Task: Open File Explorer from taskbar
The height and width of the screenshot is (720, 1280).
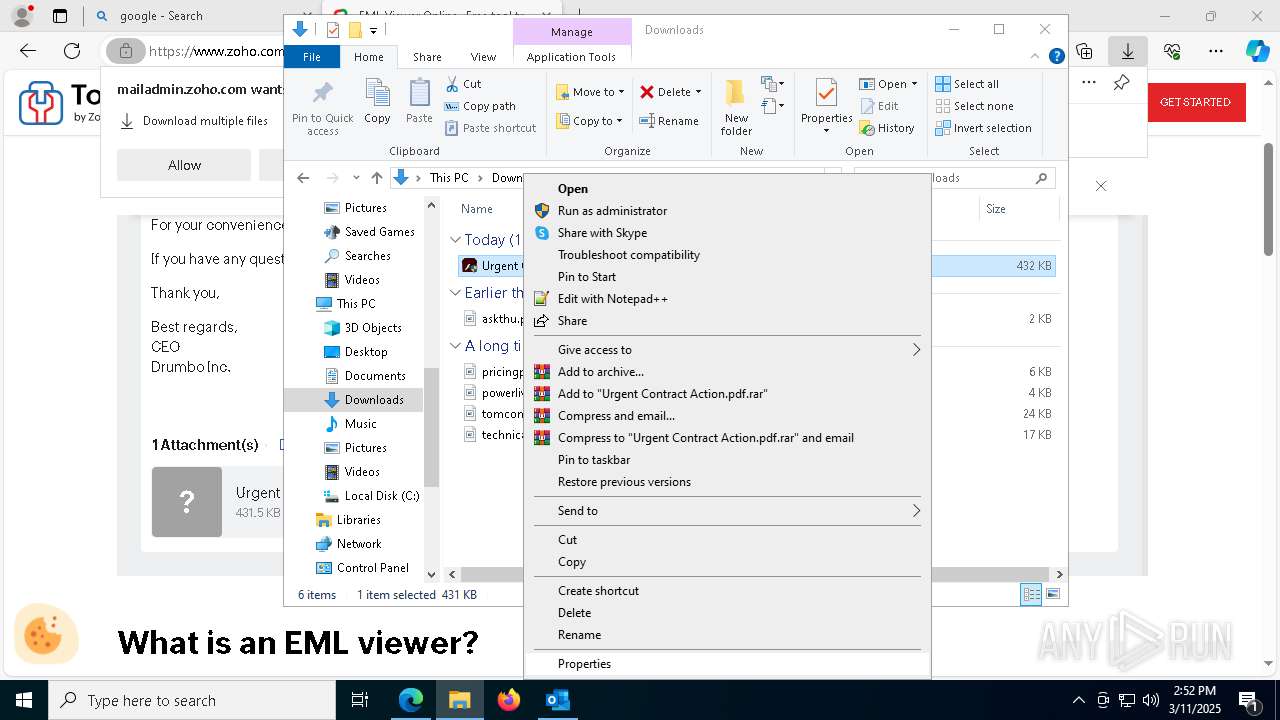Action: 459,700
